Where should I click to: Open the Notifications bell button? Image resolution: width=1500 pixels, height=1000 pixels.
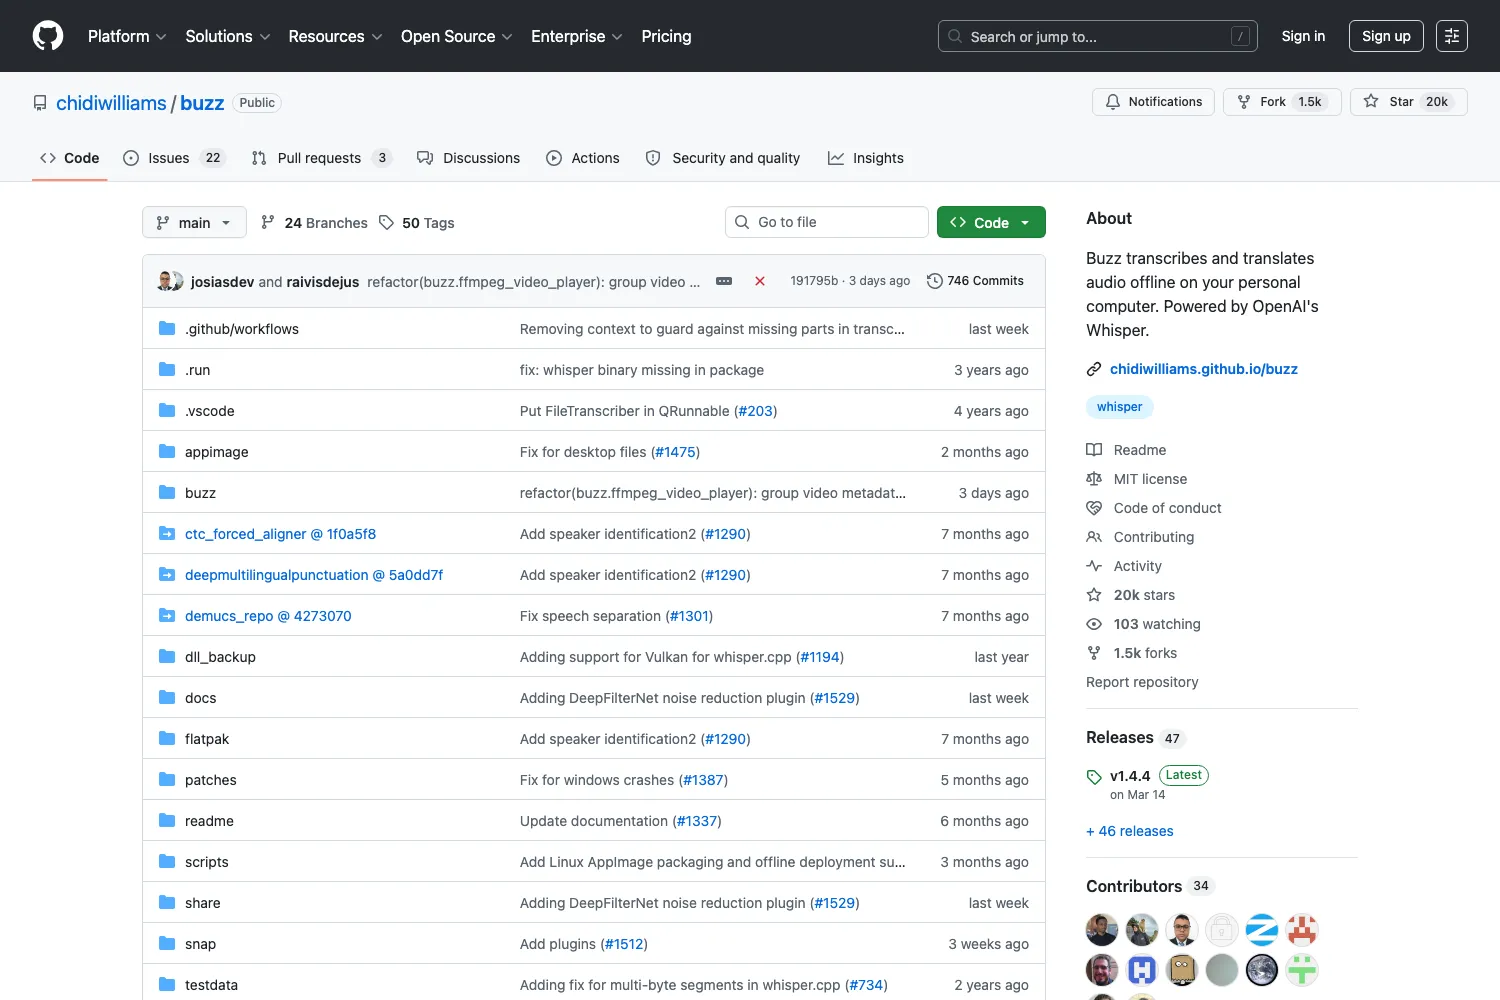coord(1153,102)
